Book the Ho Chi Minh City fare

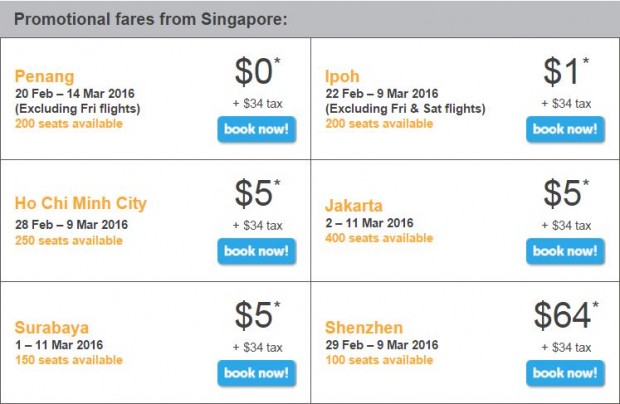click(257, 251)
